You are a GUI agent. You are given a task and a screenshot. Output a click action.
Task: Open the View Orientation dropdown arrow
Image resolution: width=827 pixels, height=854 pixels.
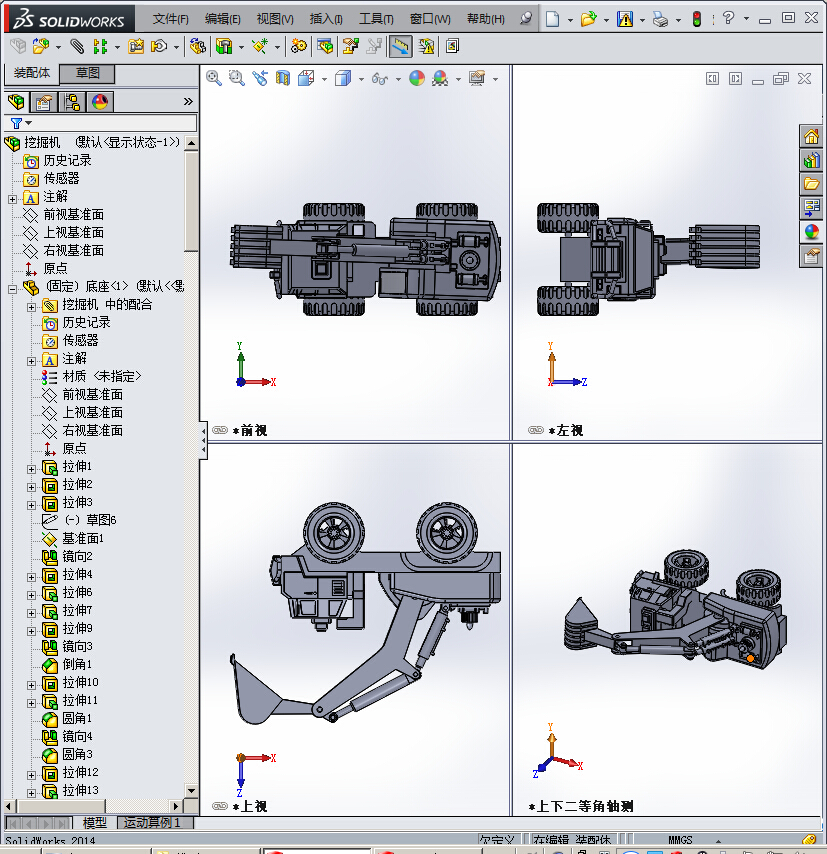pos(324,80)
